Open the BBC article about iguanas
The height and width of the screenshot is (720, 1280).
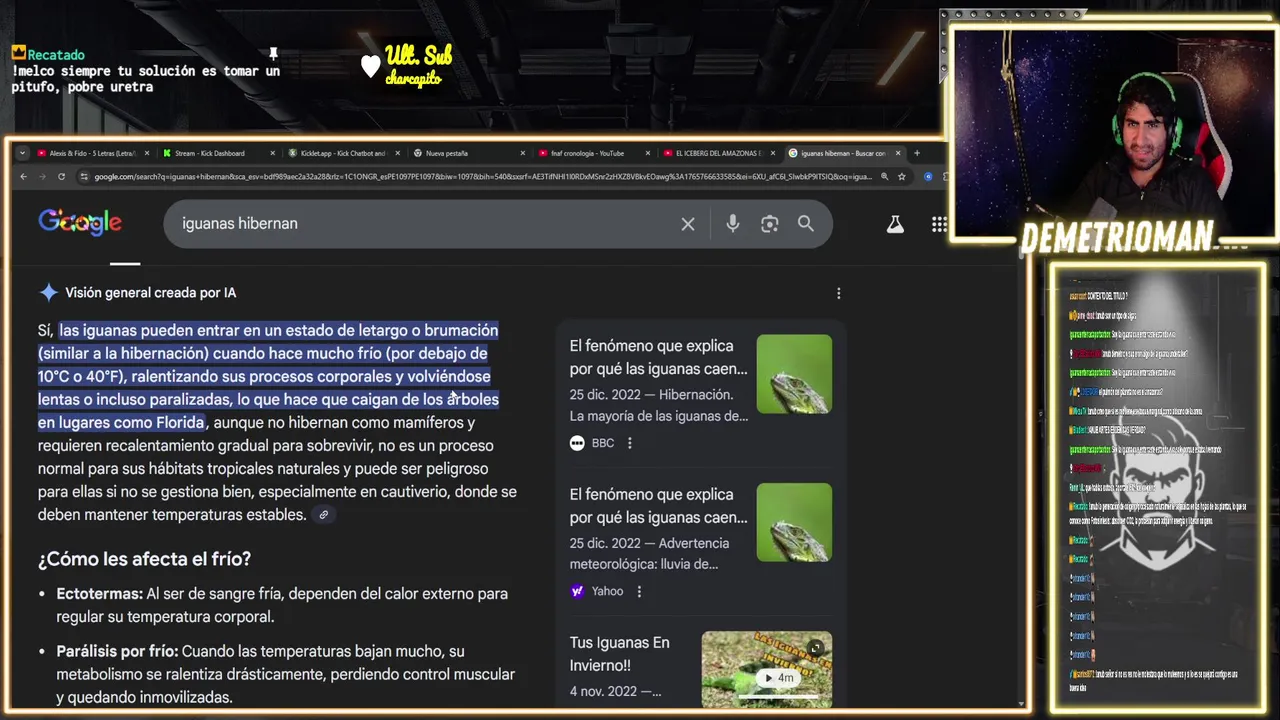[658, 357]
